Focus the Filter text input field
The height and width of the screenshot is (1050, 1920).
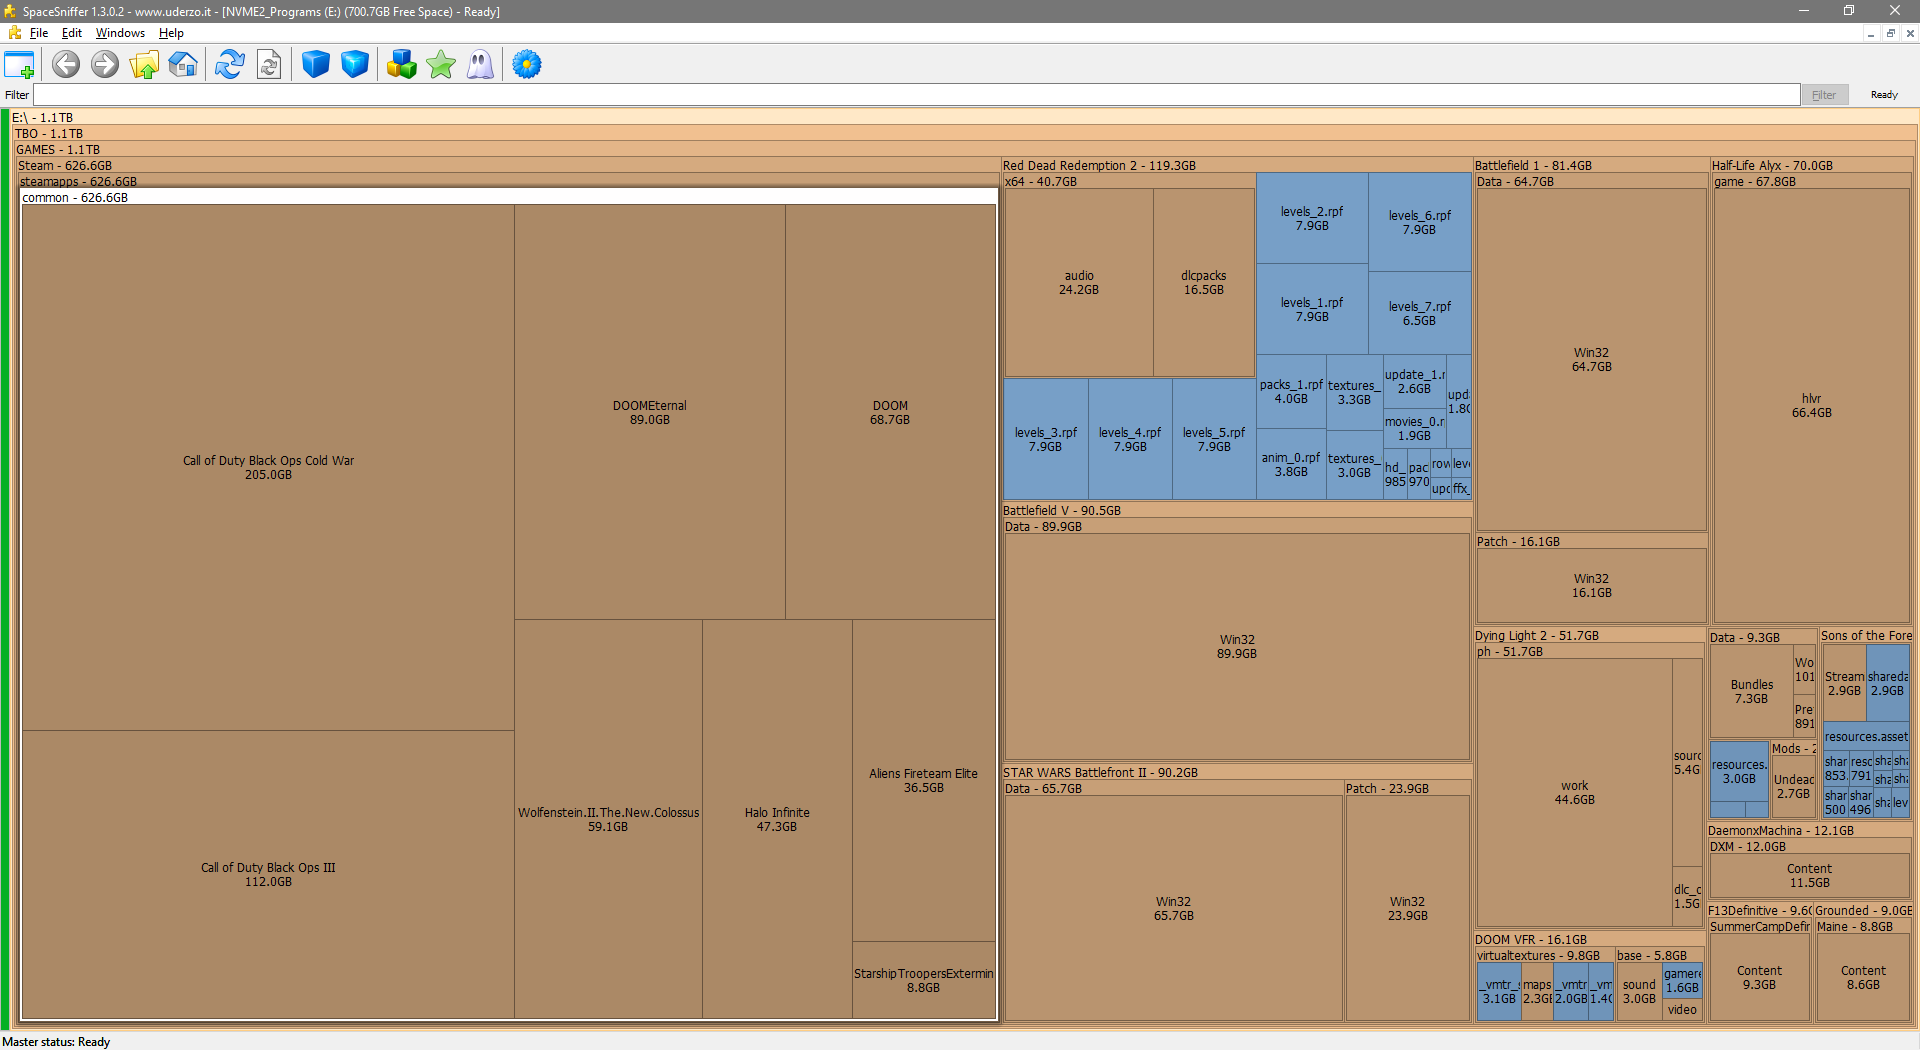(x=916, y=95)
